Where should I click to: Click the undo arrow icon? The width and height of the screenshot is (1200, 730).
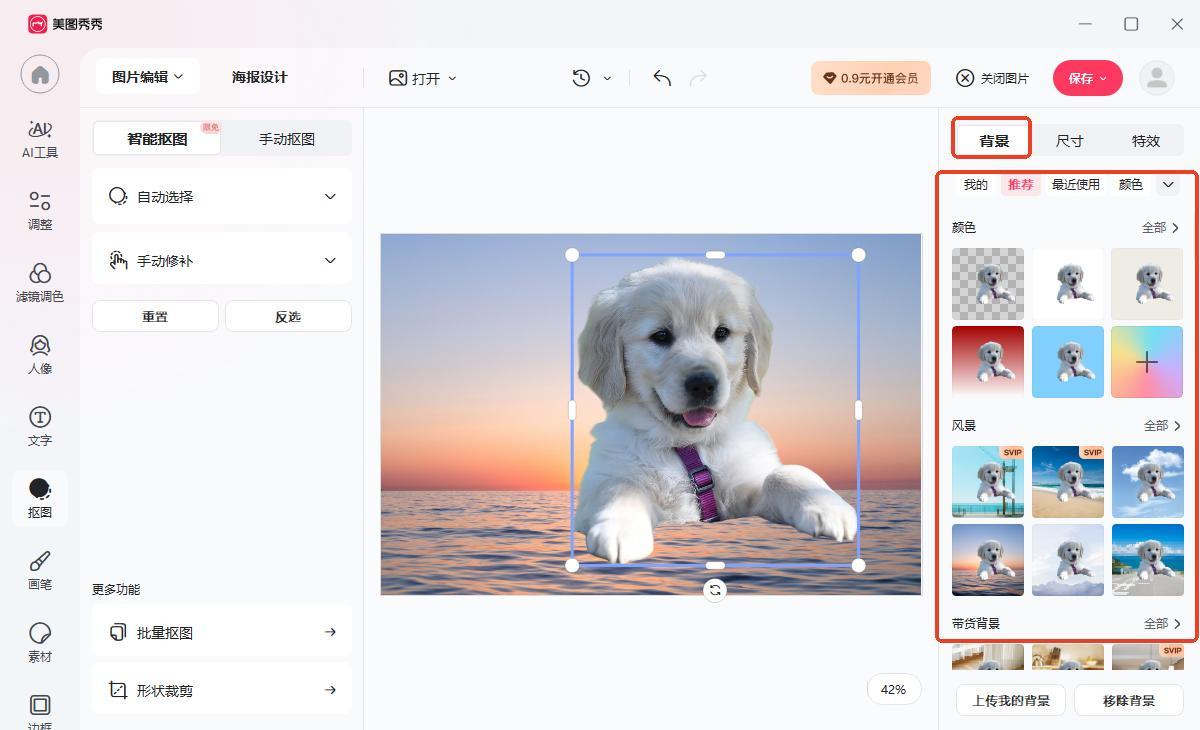click(x=662, y=78)
